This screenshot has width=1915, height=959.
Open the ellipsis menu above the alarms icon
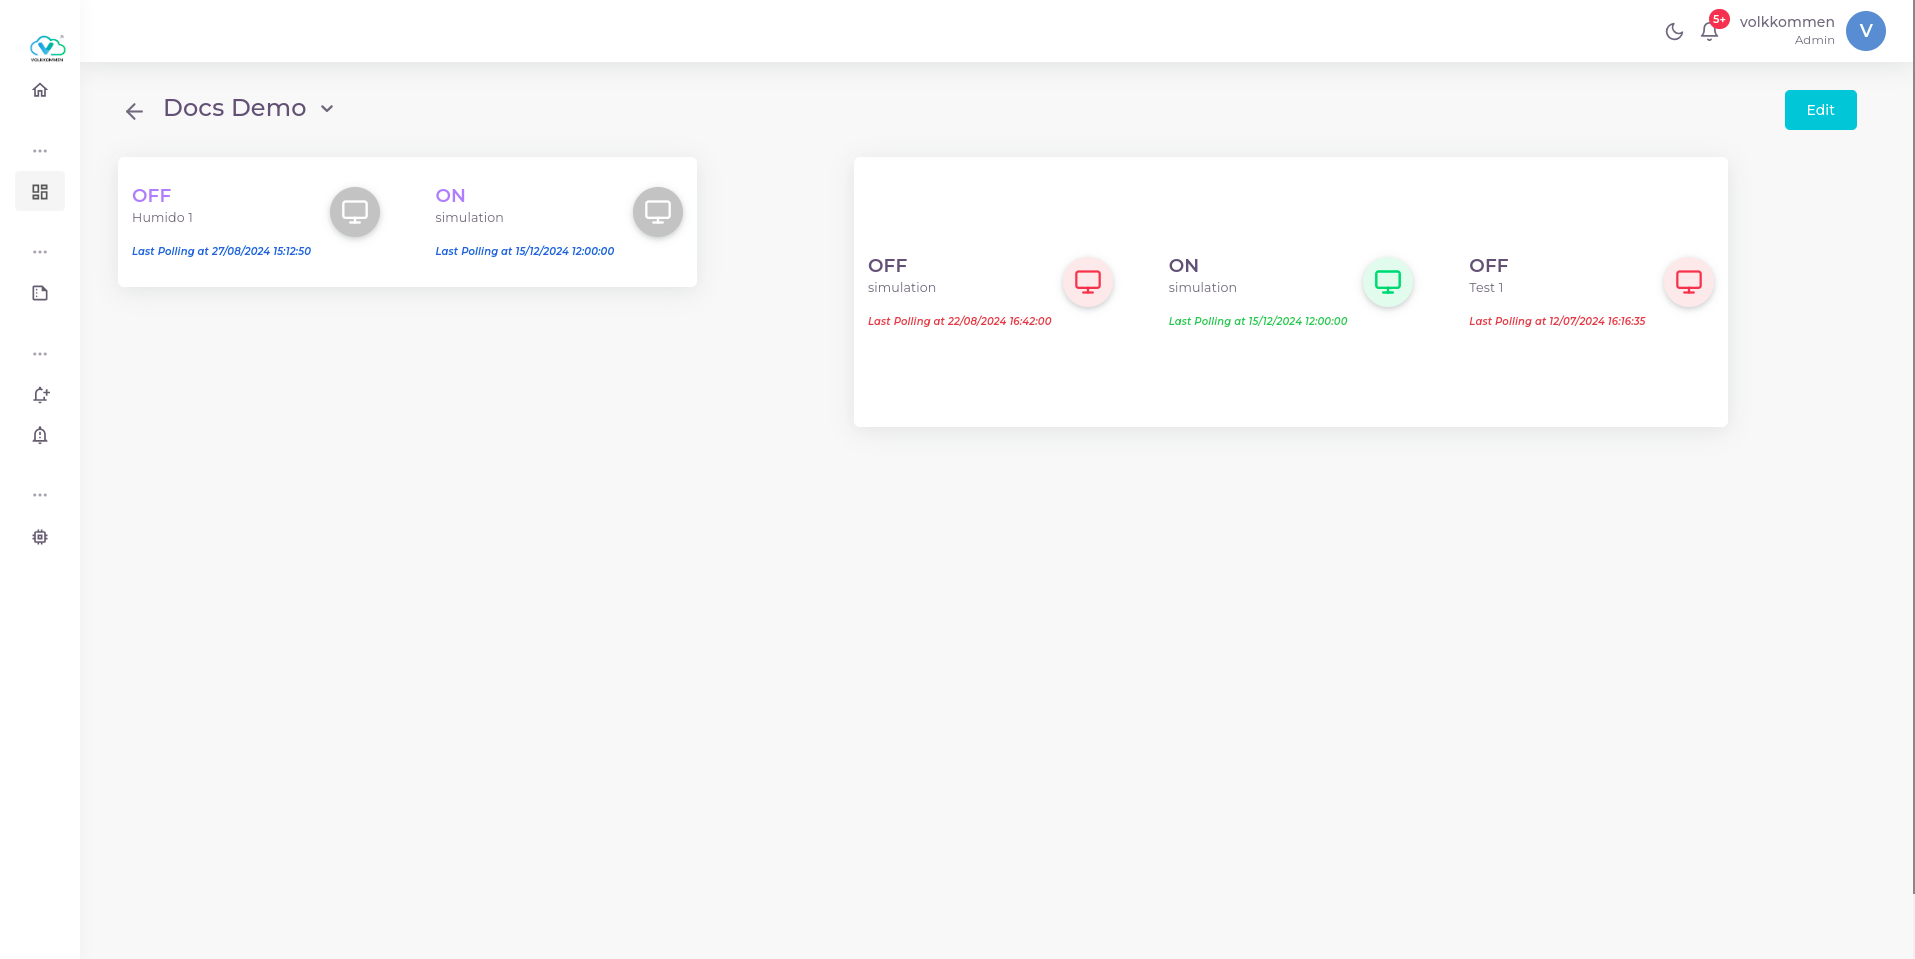(40, 353)
